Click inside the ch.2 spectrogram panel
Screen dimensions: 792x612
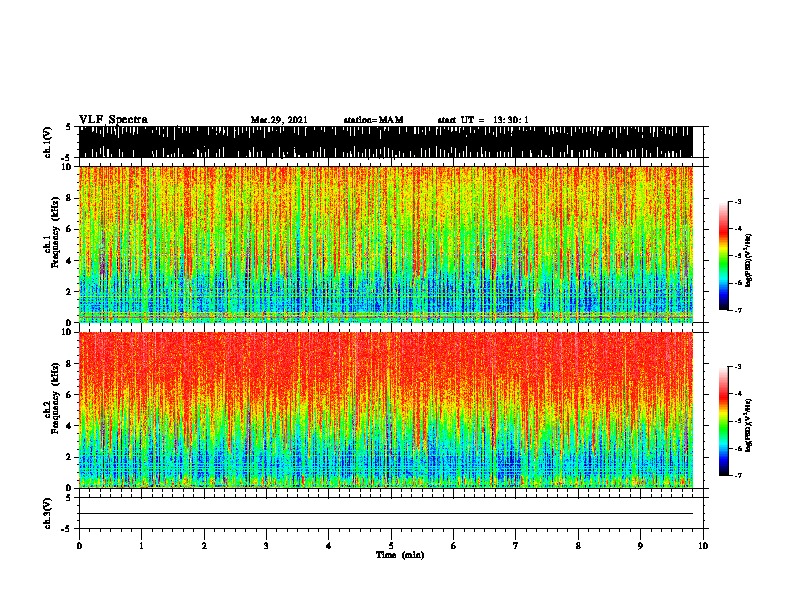385,410
